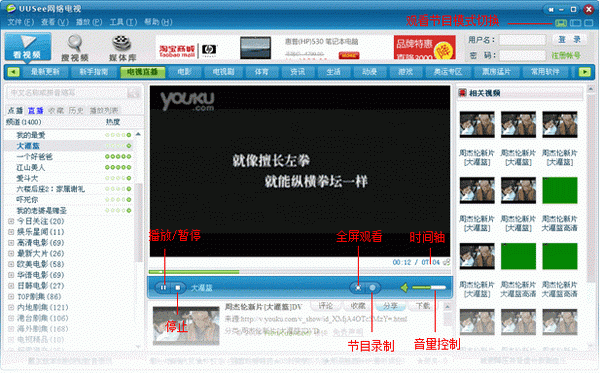Toggle the first viewing mode icon
This screenshot has width=600, height=373.
point(561,23)
